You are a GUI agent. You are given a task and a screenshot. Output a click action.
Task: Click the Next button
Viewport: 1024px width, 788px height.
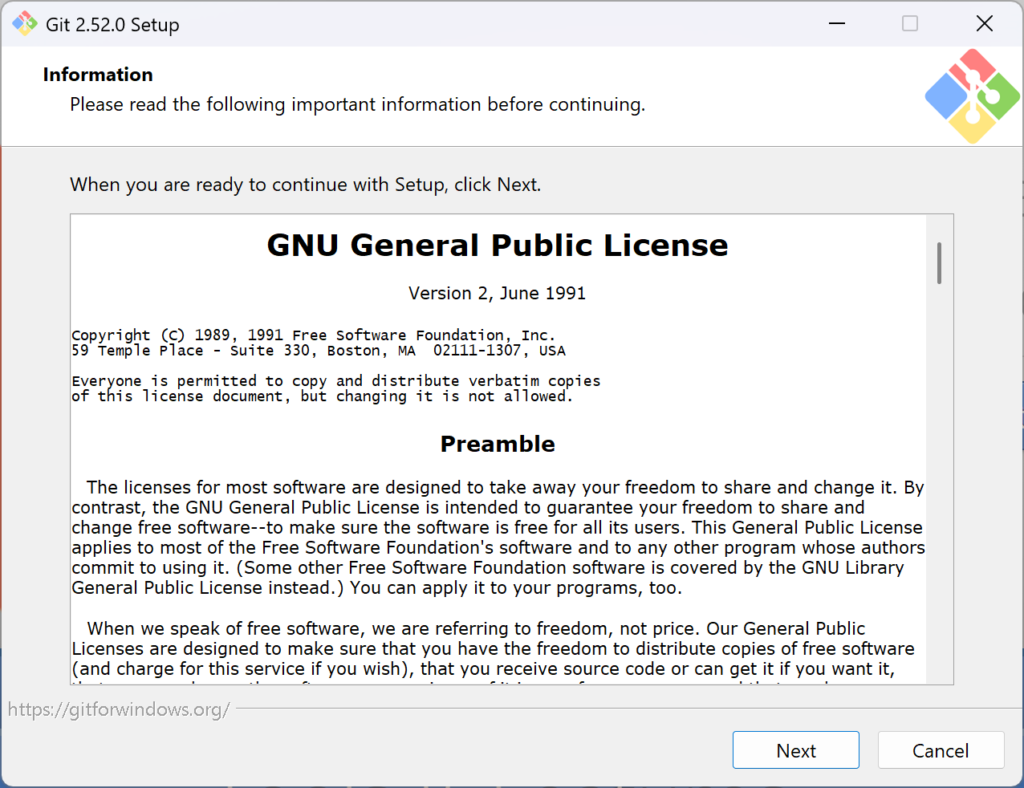[x=795, y=750]
